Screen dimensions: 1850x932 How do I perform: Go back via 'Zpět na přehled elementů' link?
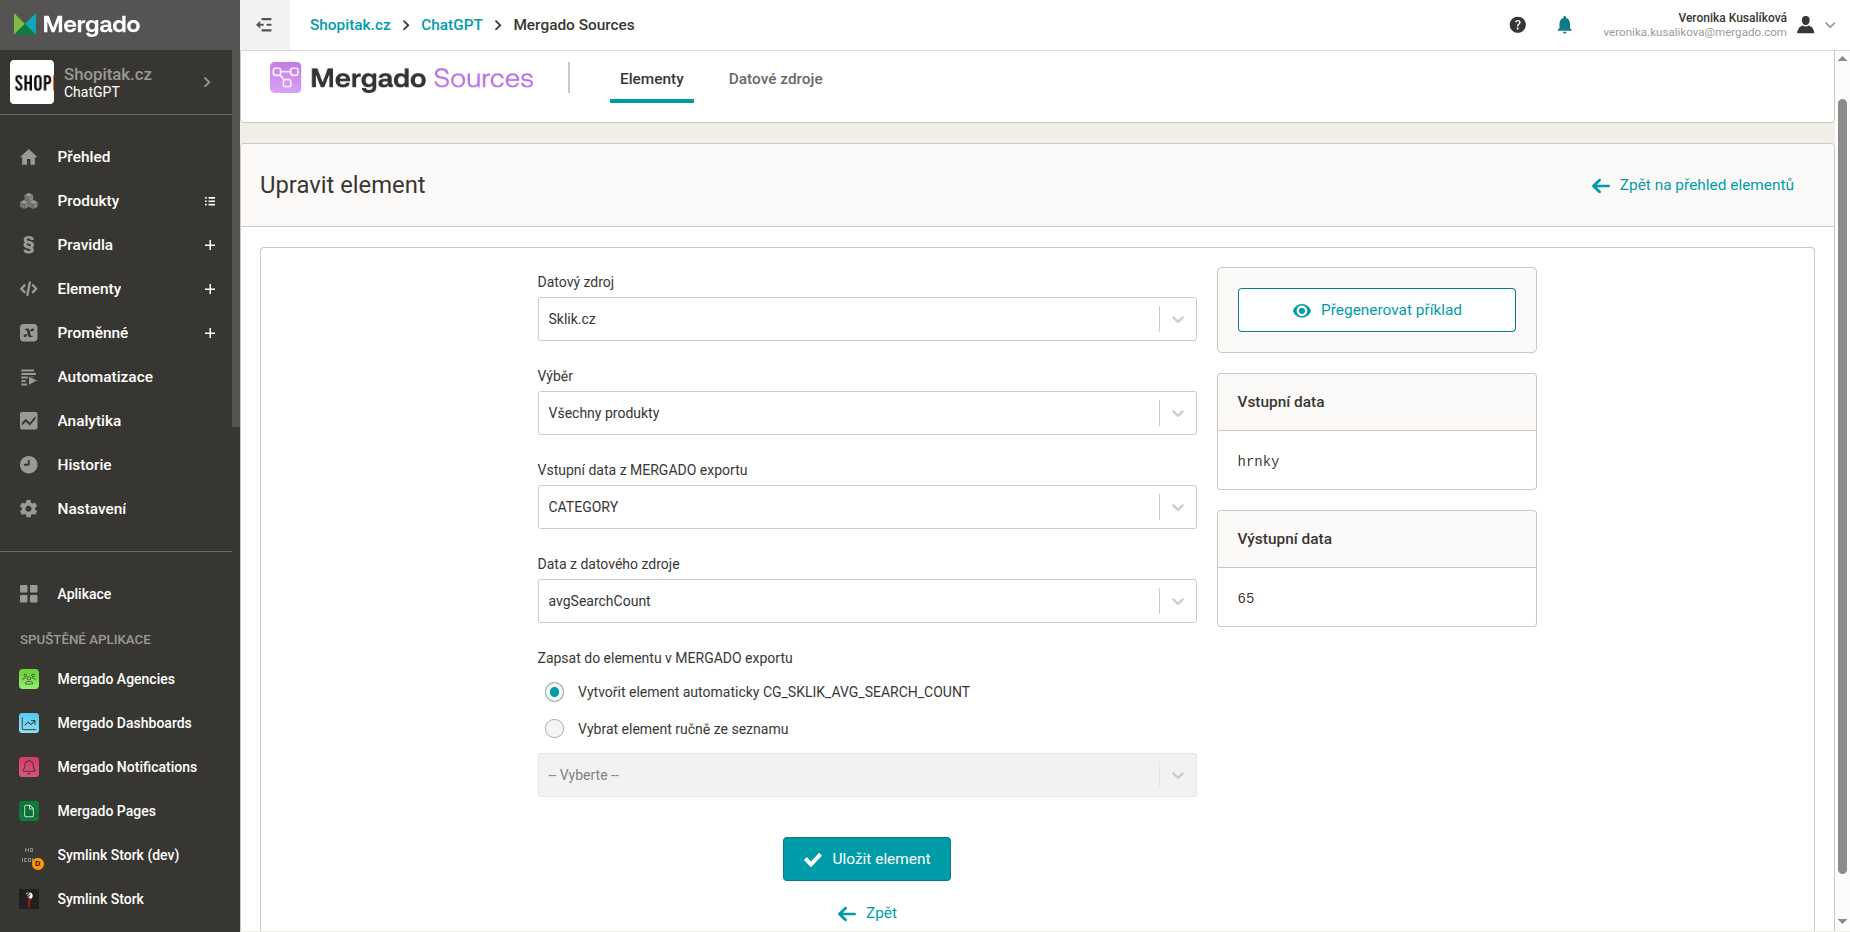click(x=1693, y=185)
